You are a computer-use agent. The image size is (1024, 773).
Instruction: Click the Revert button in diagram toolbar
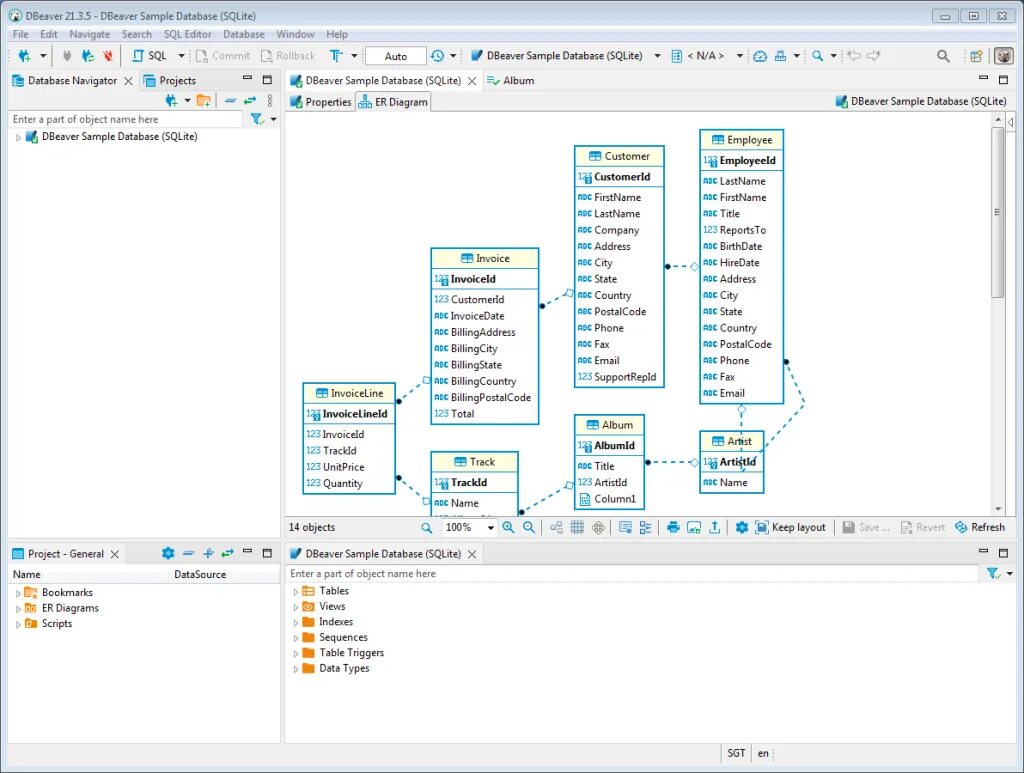(923, 528)
